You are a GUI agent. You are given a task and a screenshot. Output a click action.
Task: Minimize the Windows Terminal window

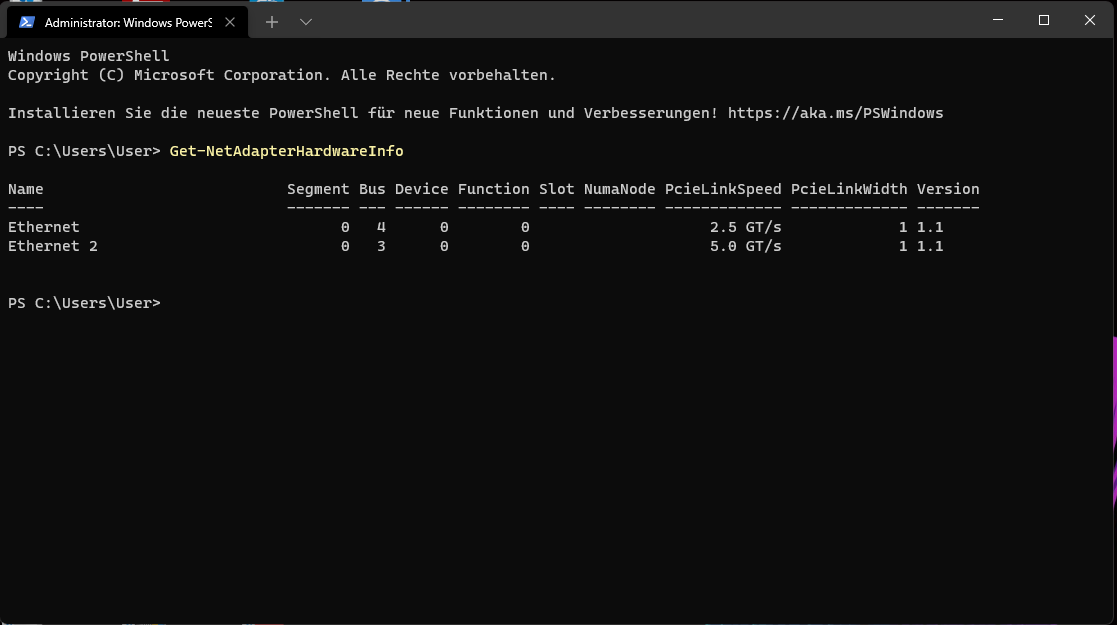click(998, 20)
